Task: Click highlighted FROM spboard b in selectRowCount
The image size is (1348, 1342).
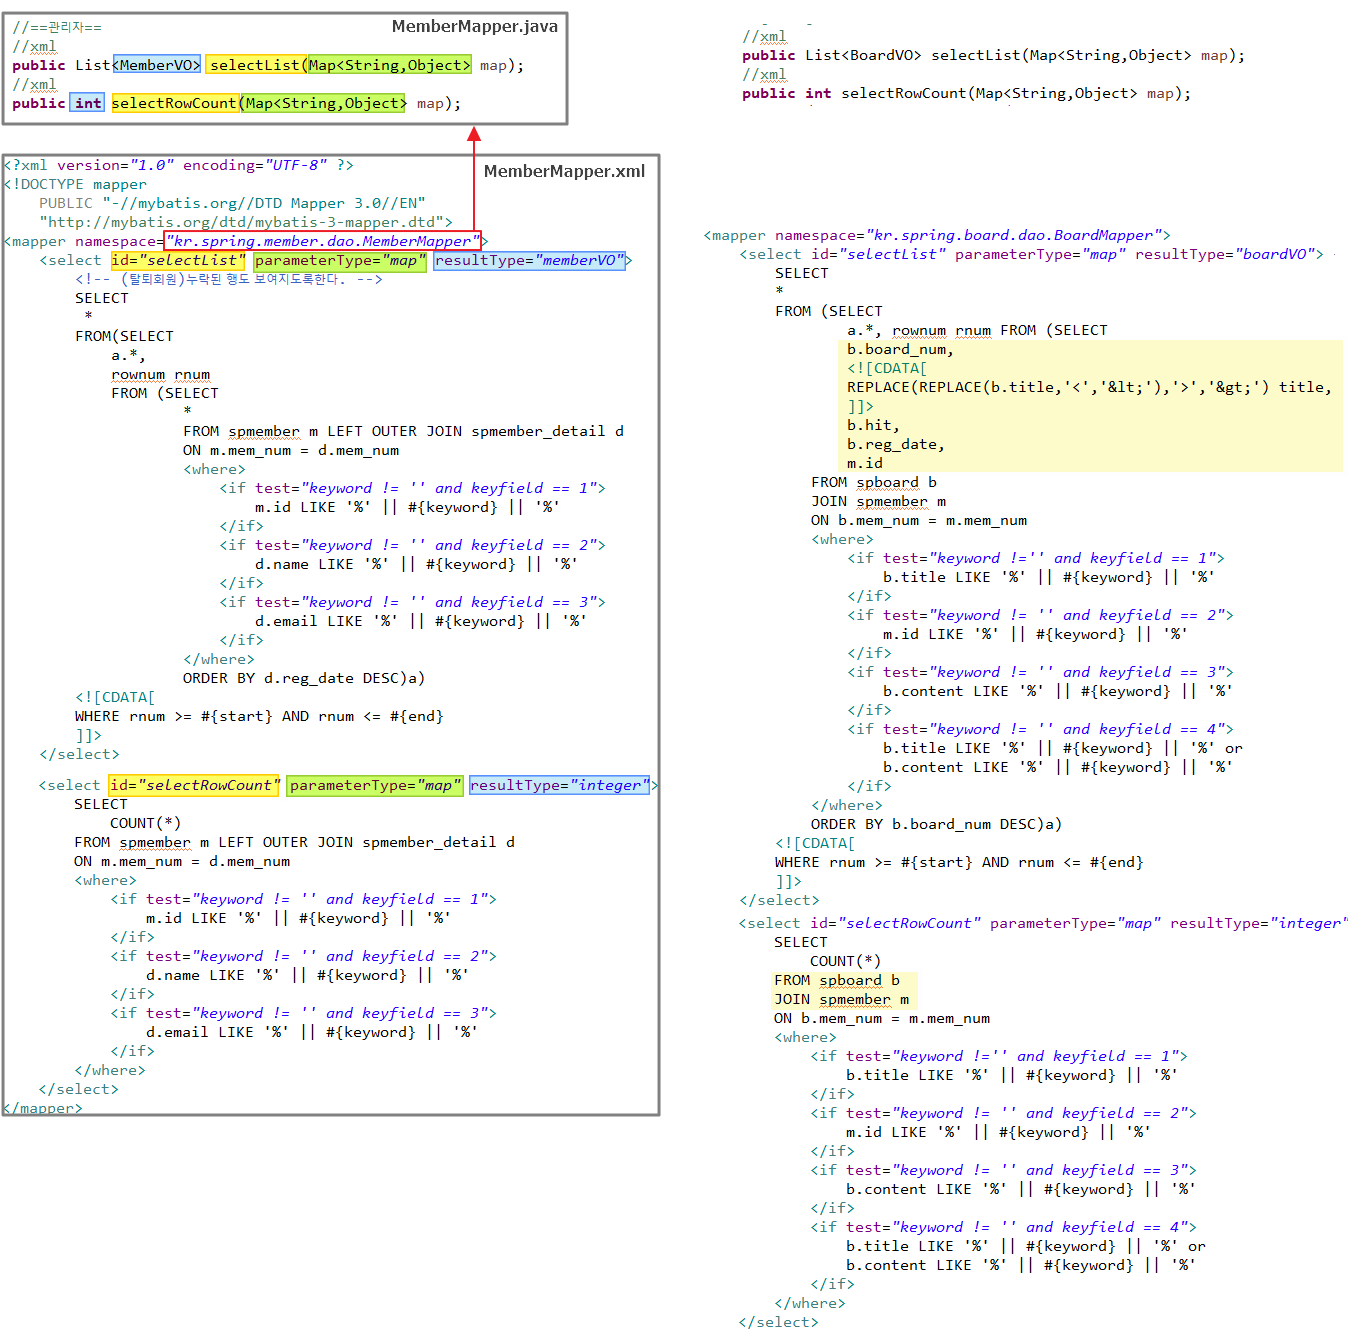Action: click(x=837, y=980)
